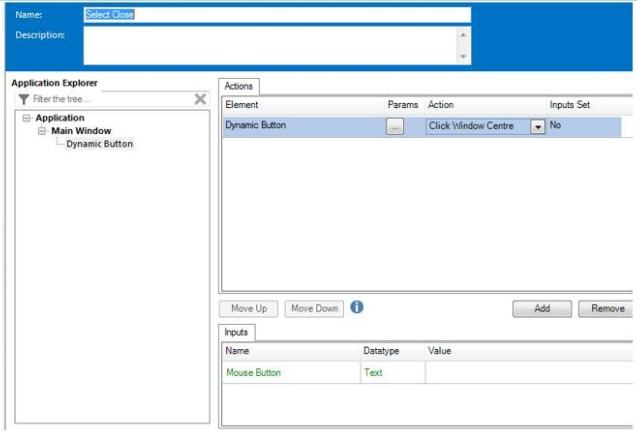This screenshot has width=637, height=432.
Task: Switch to the Actions tab
Action: pos(239,87)
